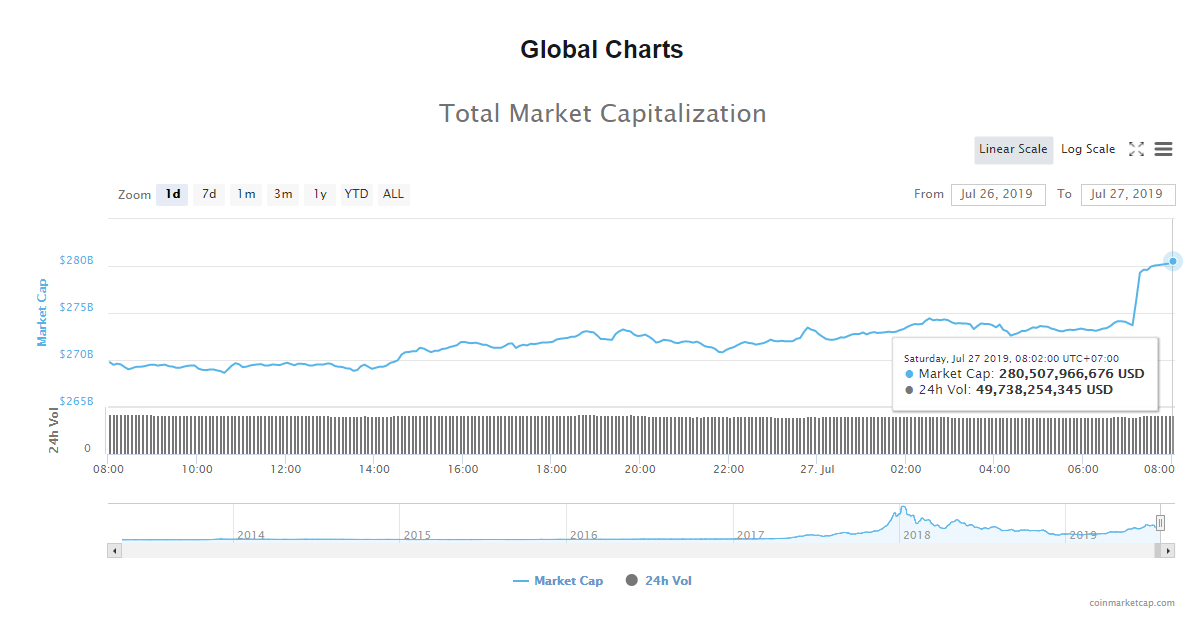
Task: Set zoom range to 7d
Action: 209,195
